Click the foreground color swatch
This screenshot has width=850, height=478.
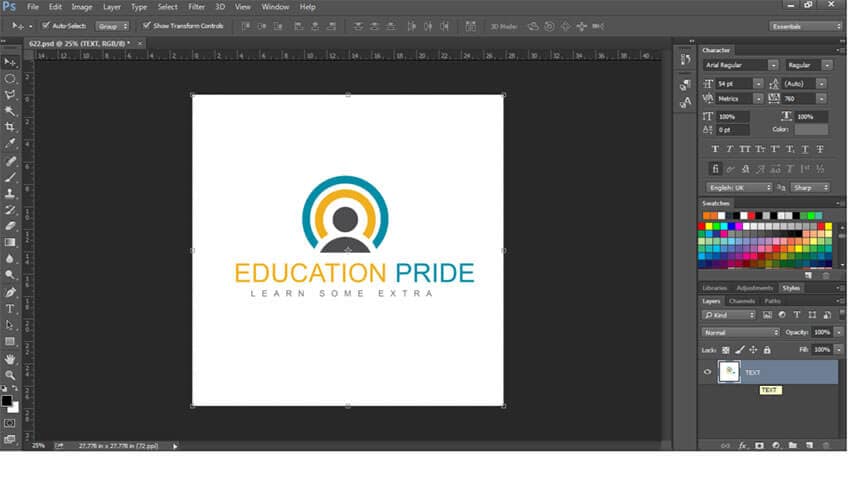(7, 401)
